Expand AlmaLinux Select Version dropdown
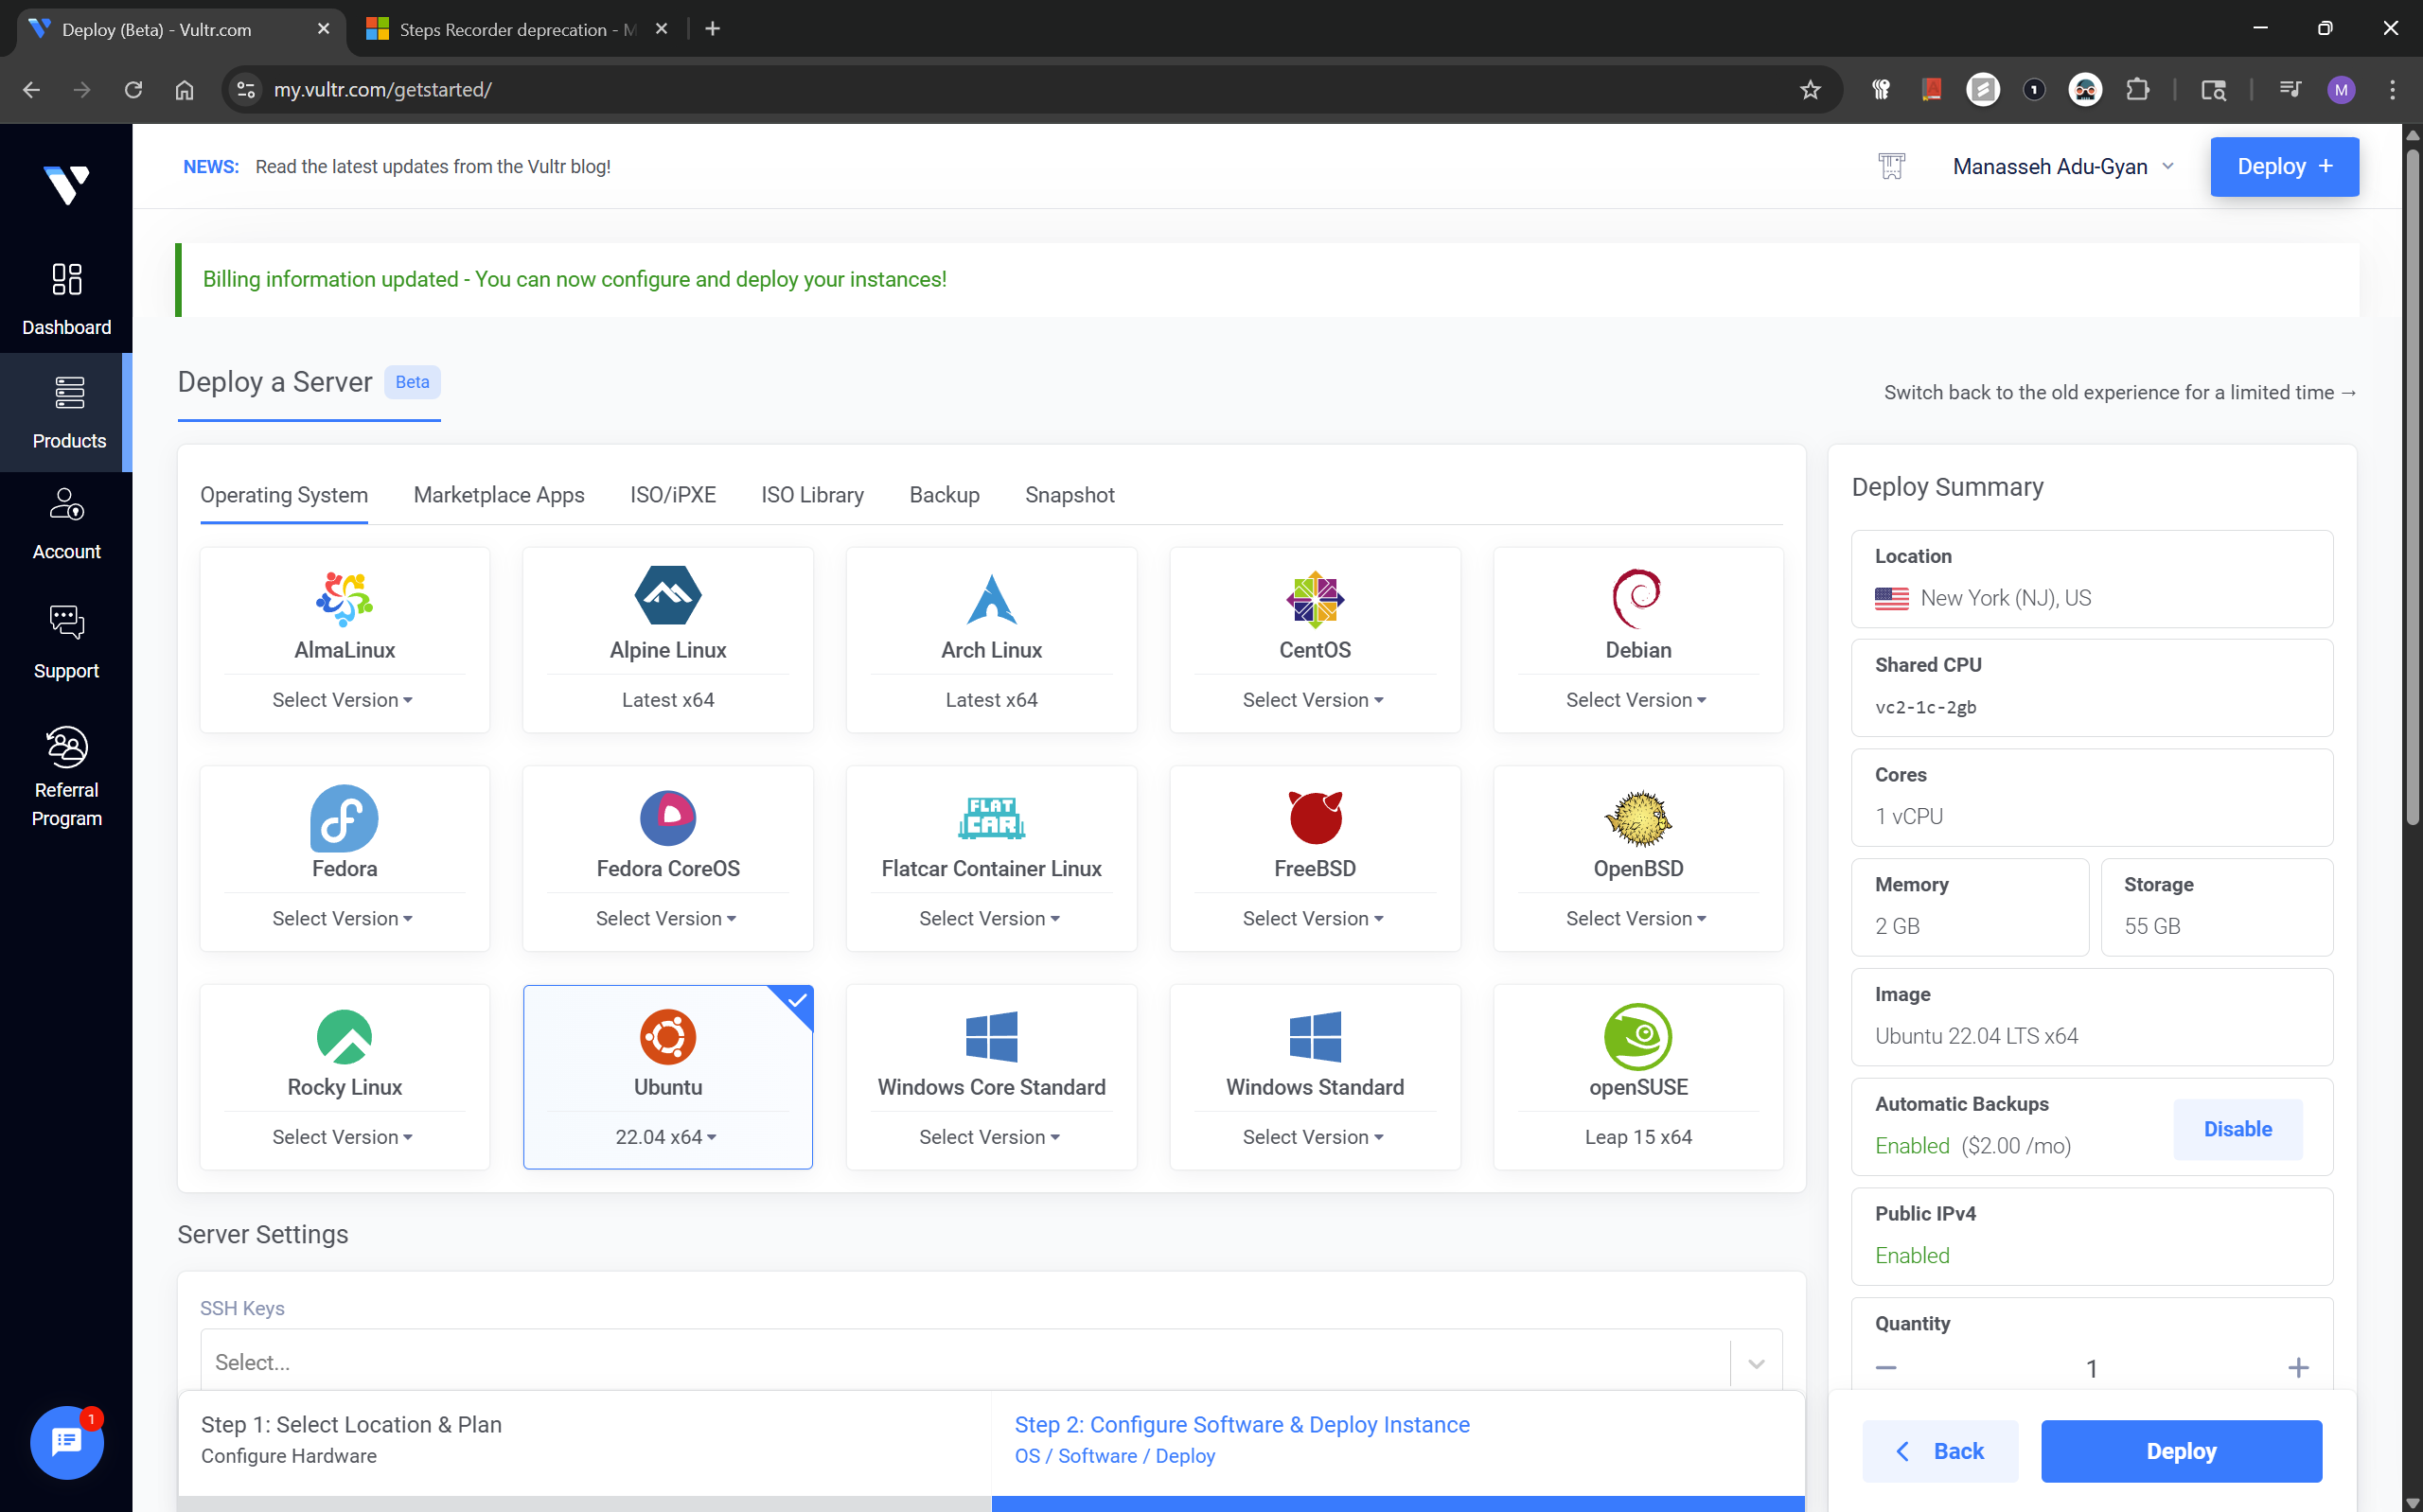 [342, 700]
